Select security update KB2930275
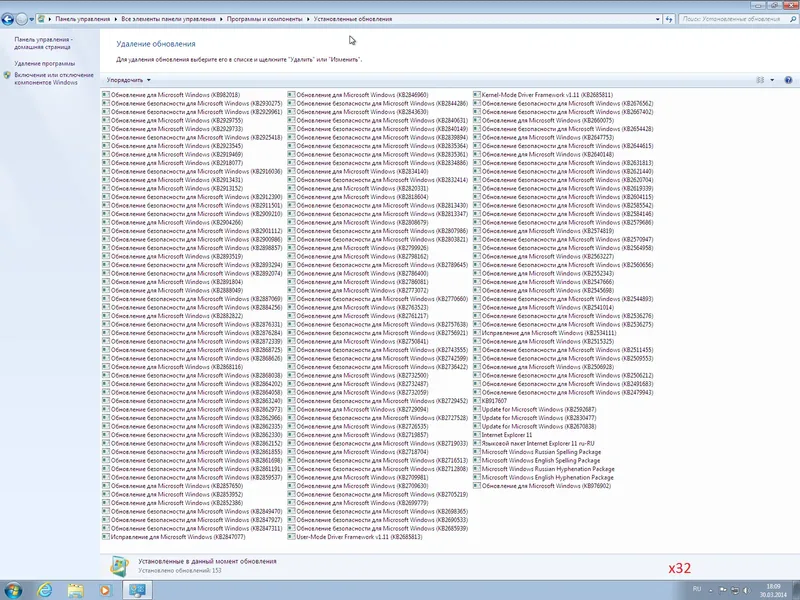Viewport: 800px width, 600px height. [196, 103]
